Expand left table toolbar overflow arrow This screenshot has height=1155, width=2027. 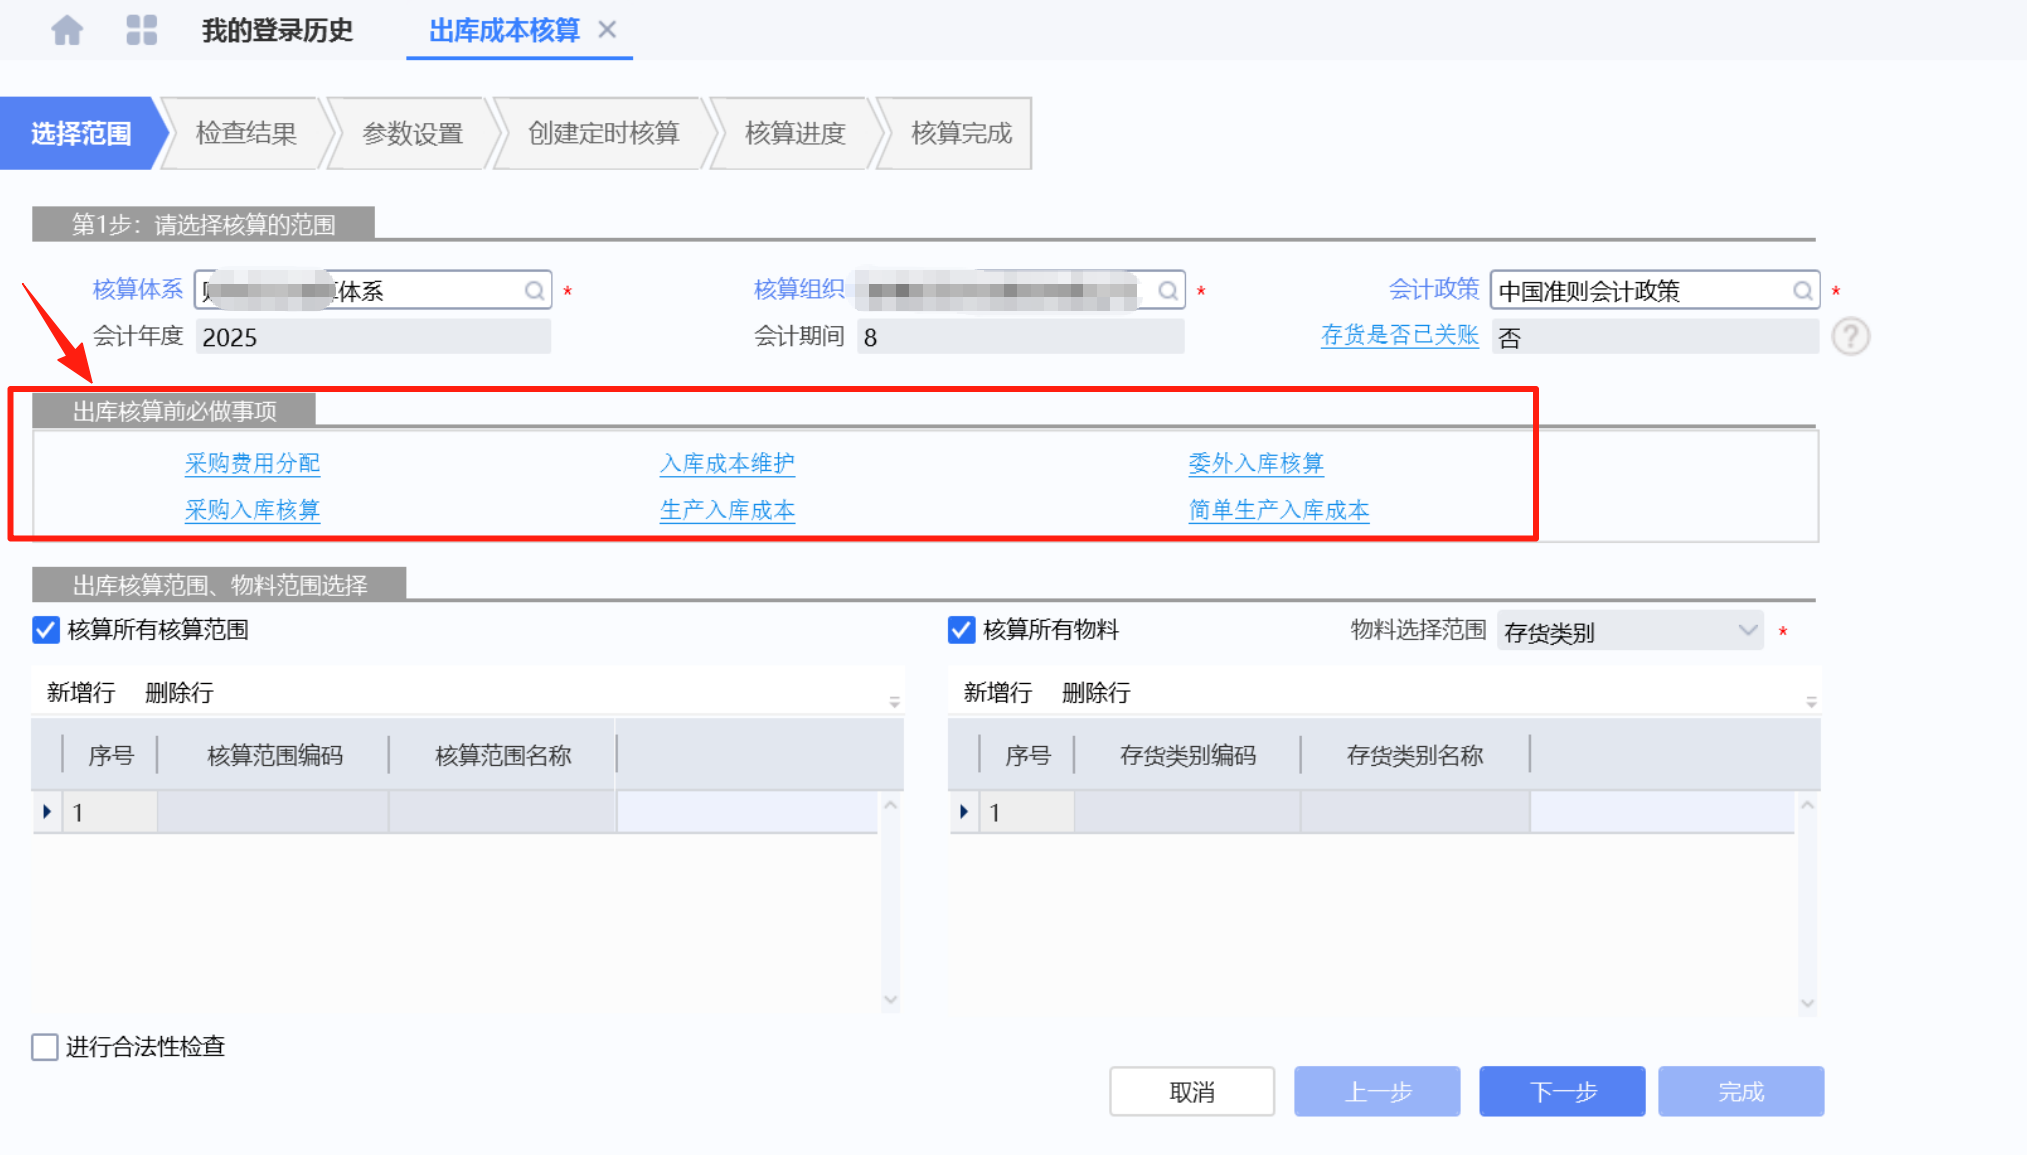894,702
